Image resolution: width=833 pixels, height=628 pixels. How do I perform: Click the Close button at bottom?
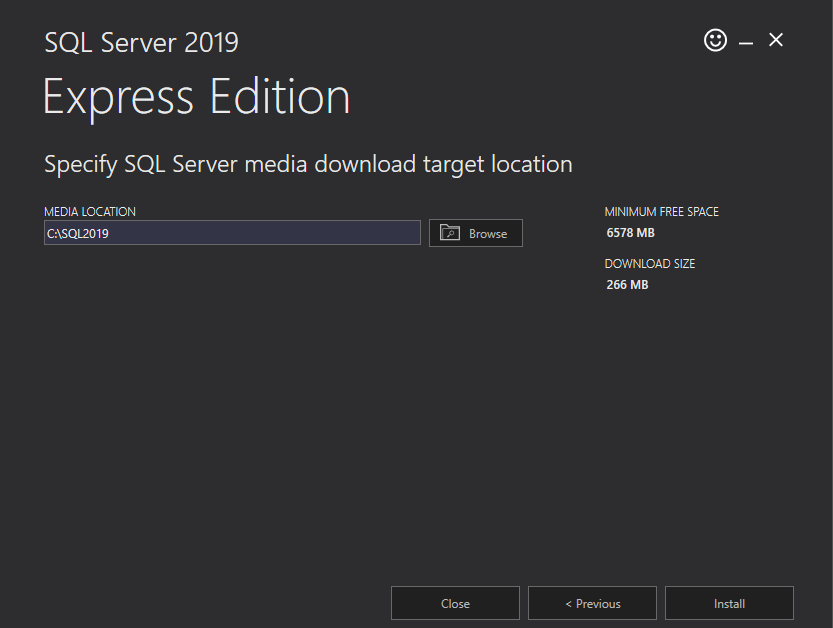point(455,603)
